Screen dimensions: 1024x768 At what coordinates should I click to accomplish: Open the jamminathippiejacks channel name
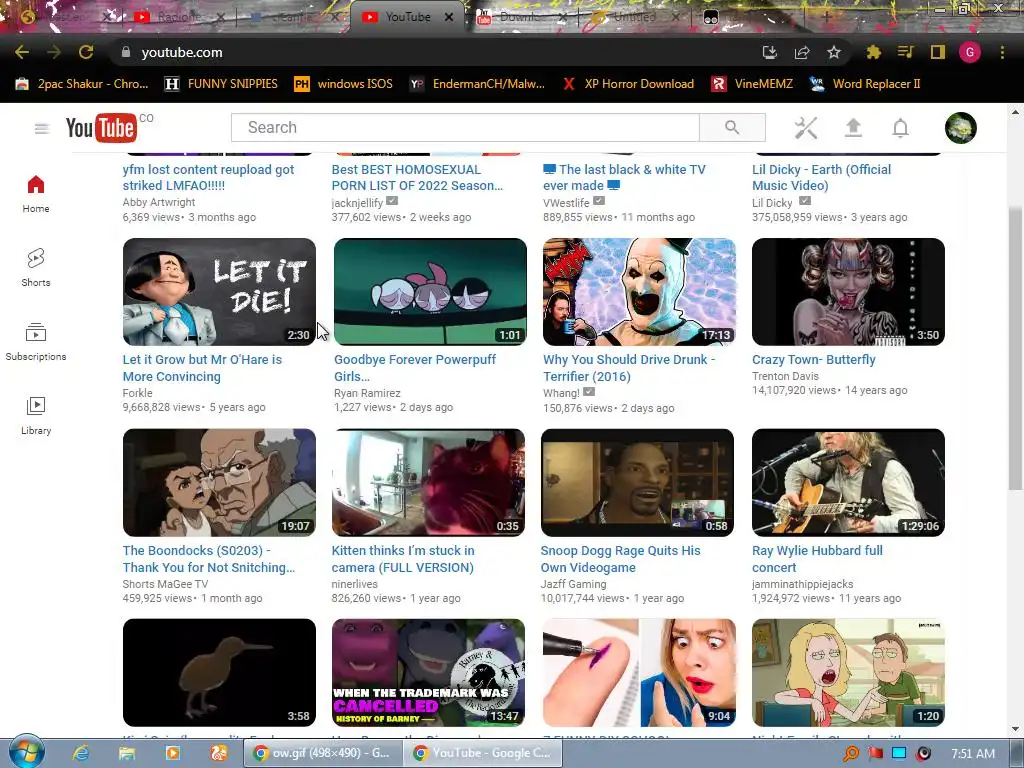[803, 584]
